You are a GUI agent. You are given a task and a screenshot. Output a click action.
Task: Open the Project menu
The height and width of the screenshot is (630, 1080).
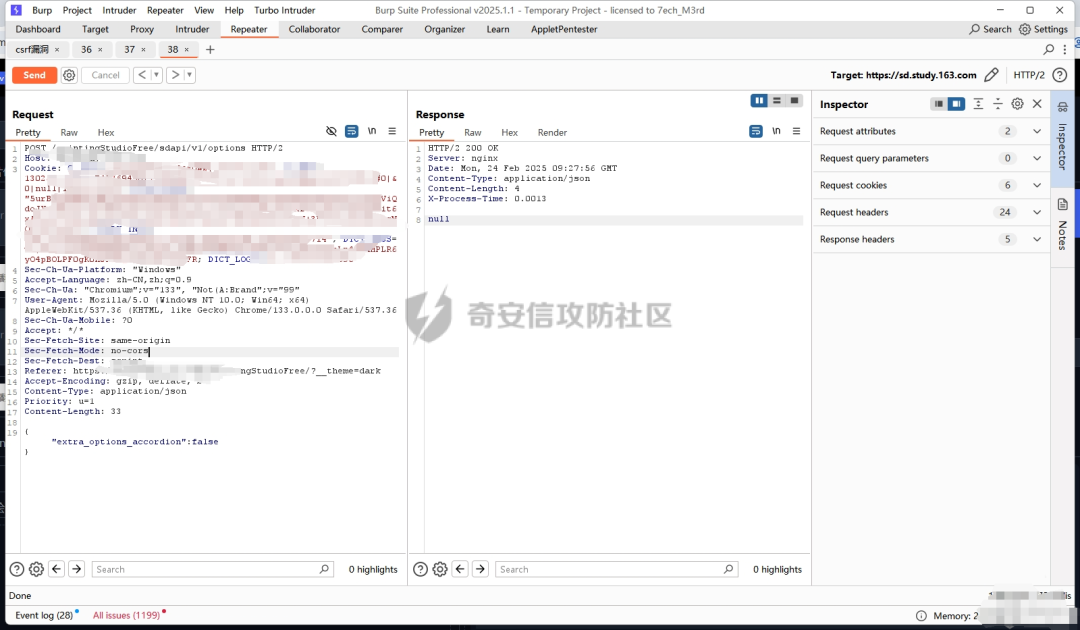[77, 10]
